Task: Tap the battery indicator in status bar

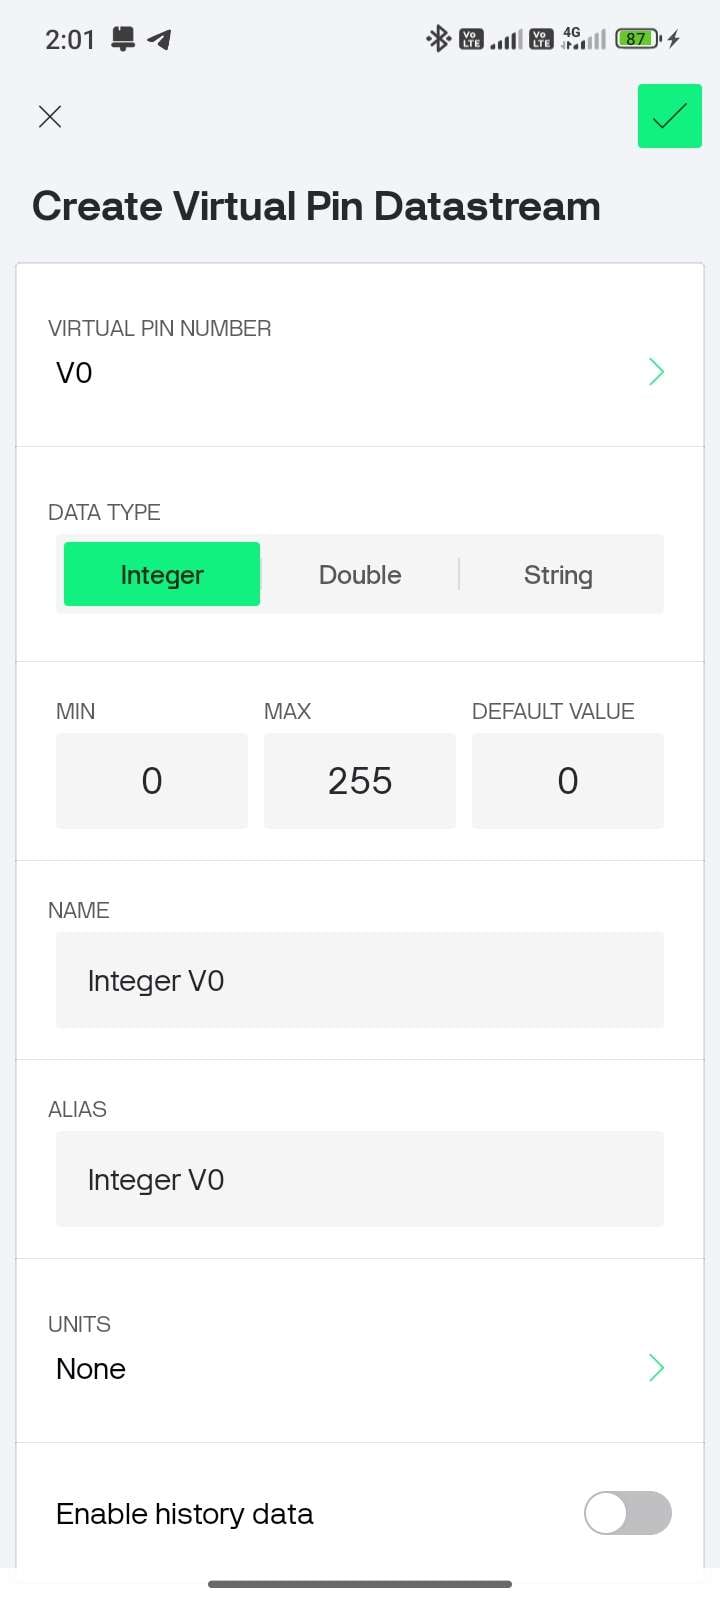Action: [x=638, y=39]
